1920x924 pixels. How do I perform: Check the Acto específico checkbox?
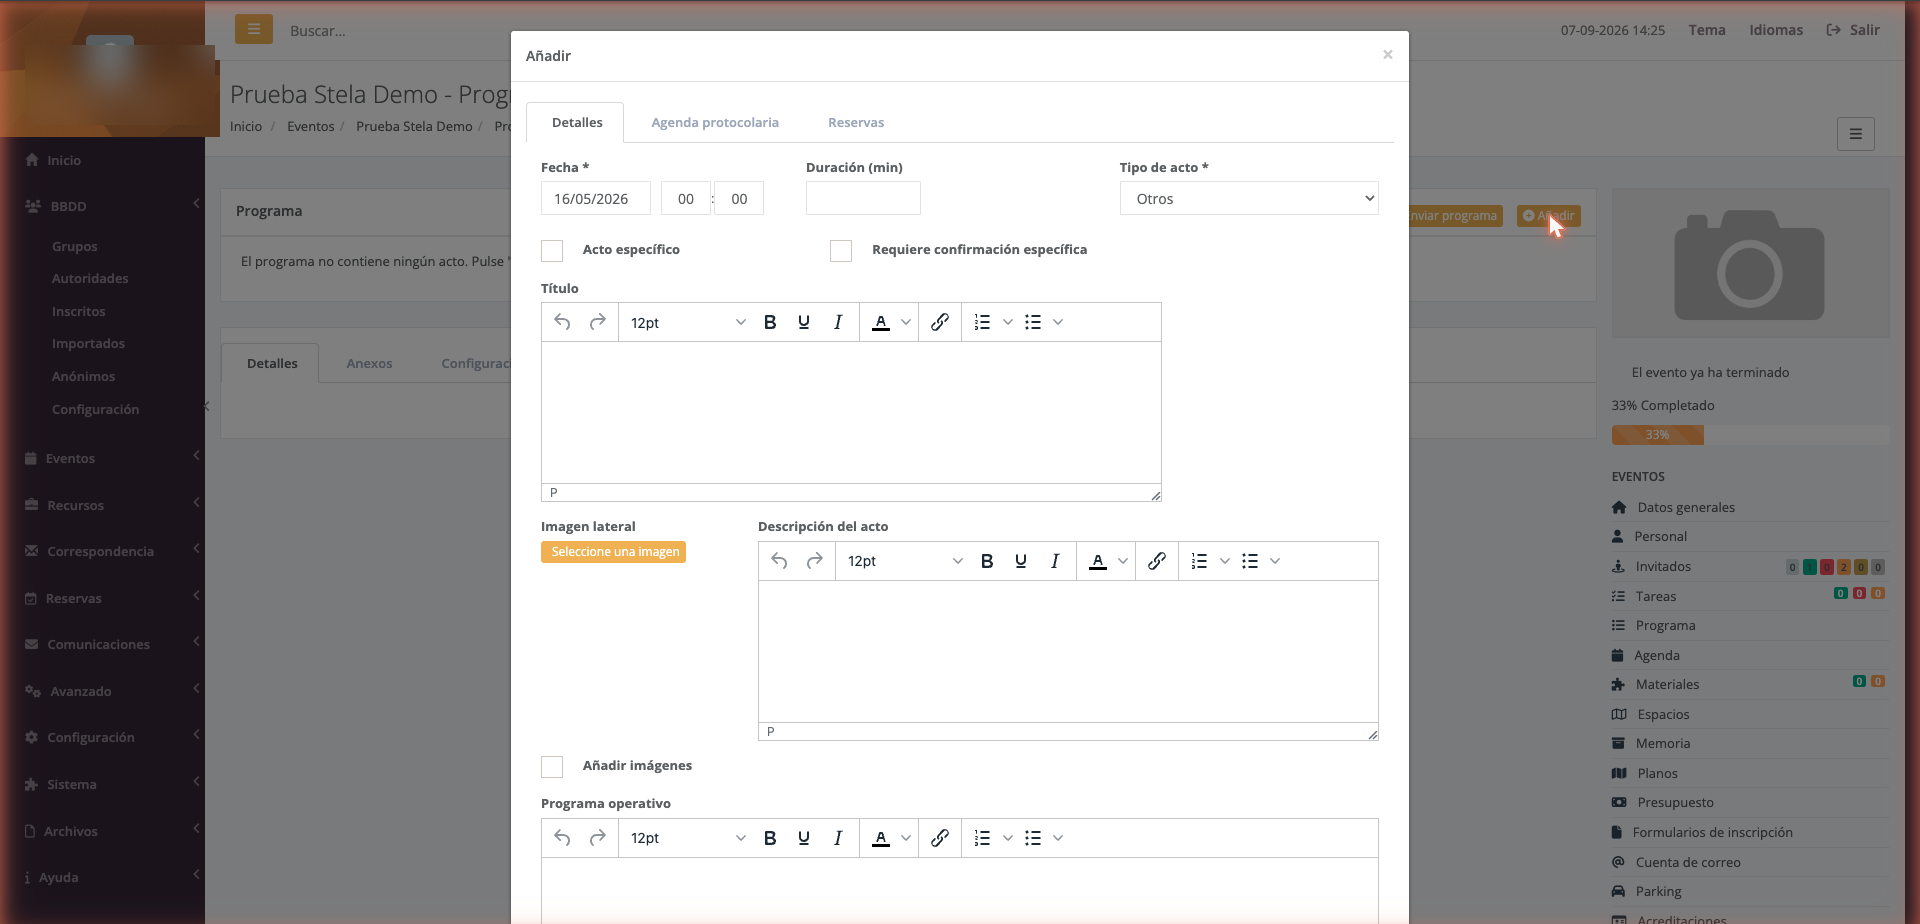tap(552, 250)
